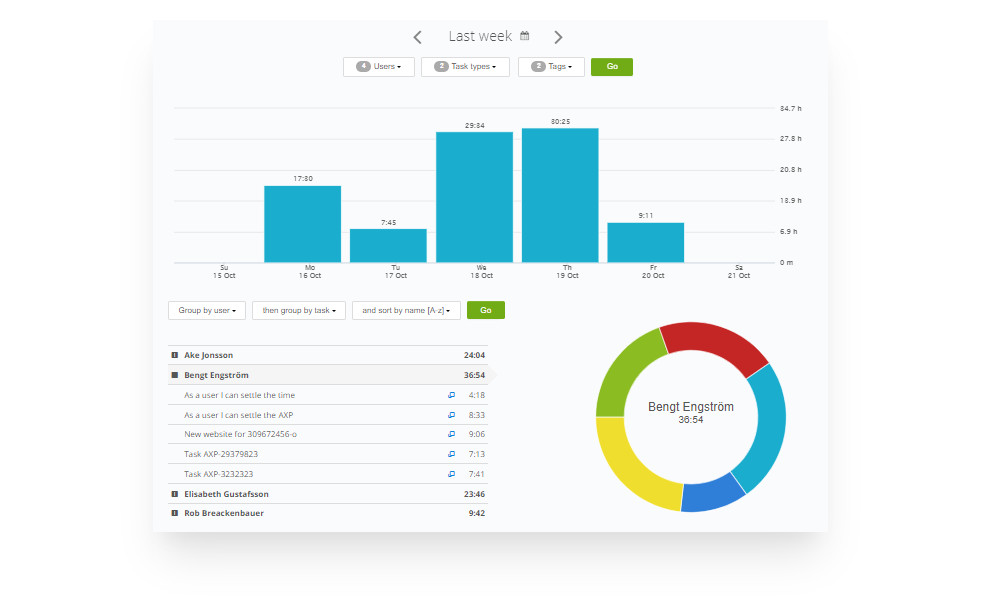Open the 'Group by user' selector
The image size is (1000, 603).
[207, 310]
